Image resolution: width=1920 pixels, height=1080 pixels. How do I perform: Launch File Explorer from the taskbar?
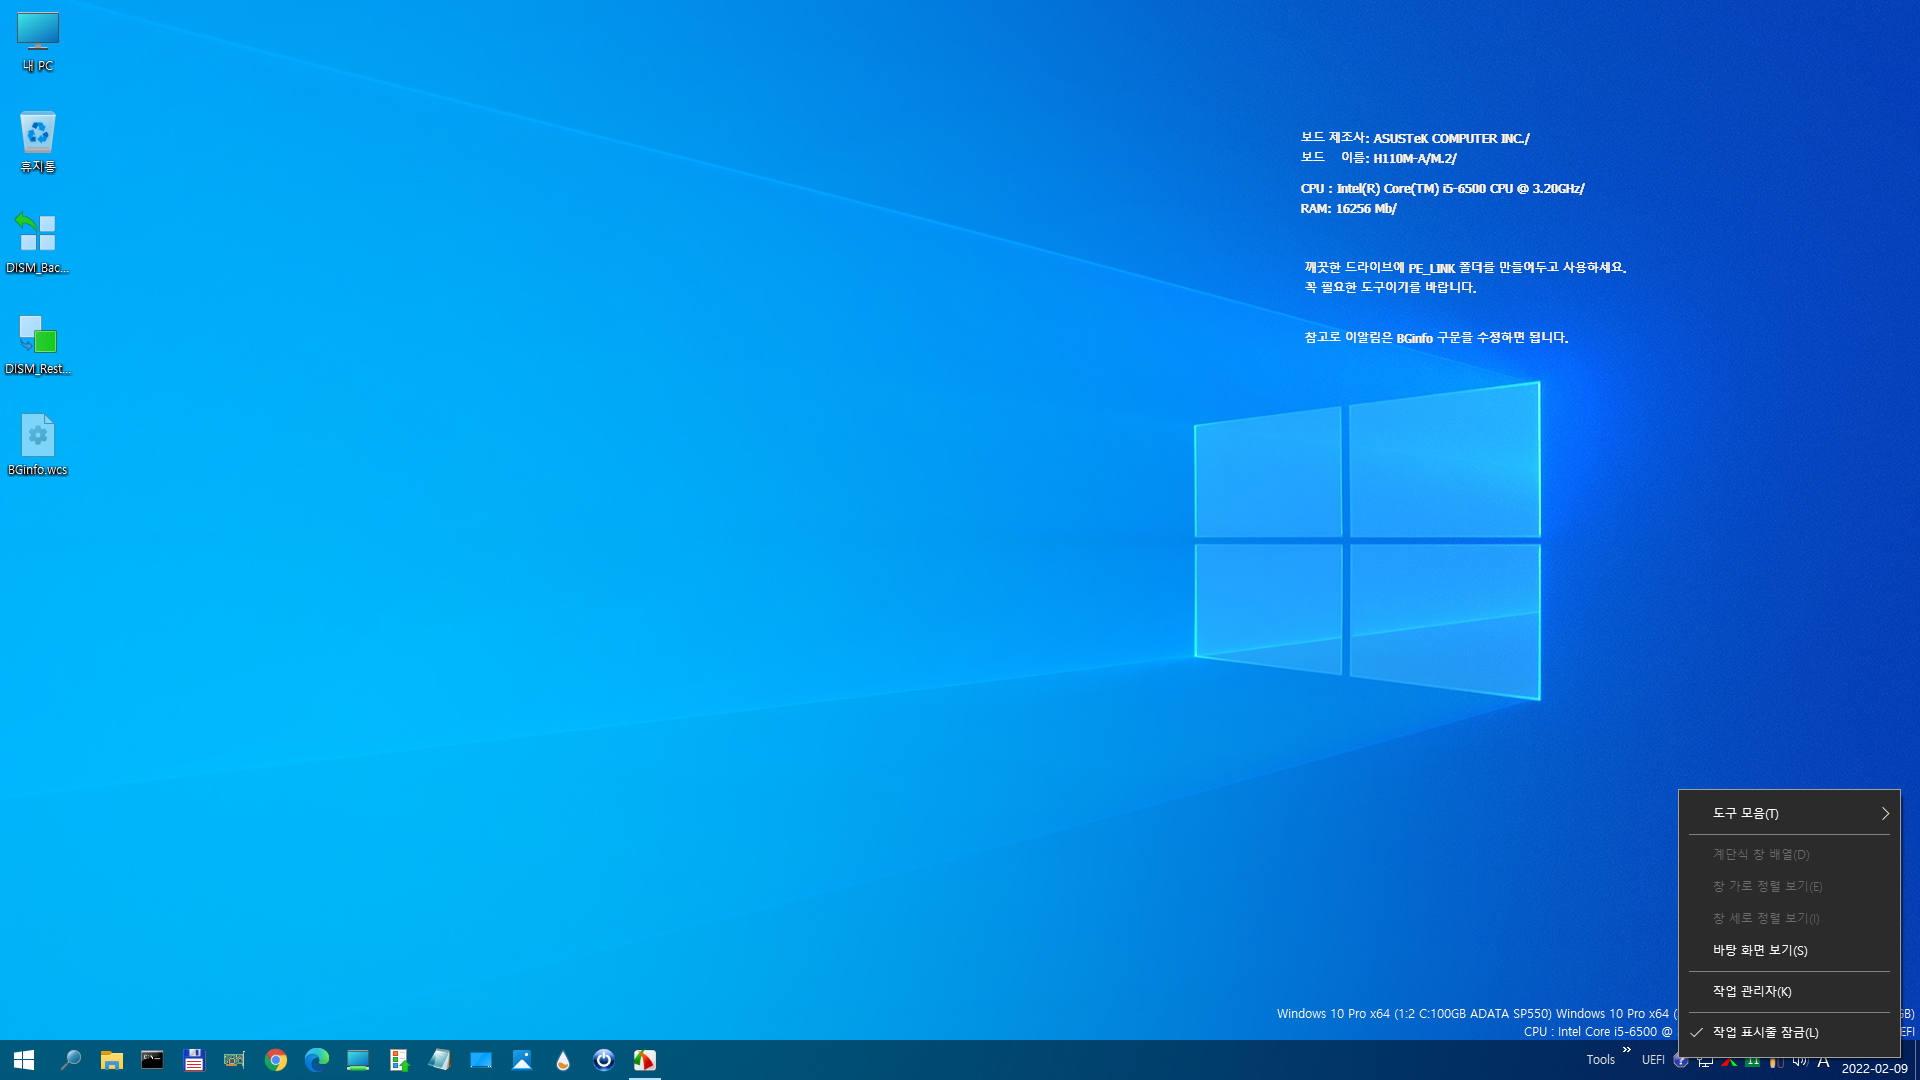(111, 1060)
